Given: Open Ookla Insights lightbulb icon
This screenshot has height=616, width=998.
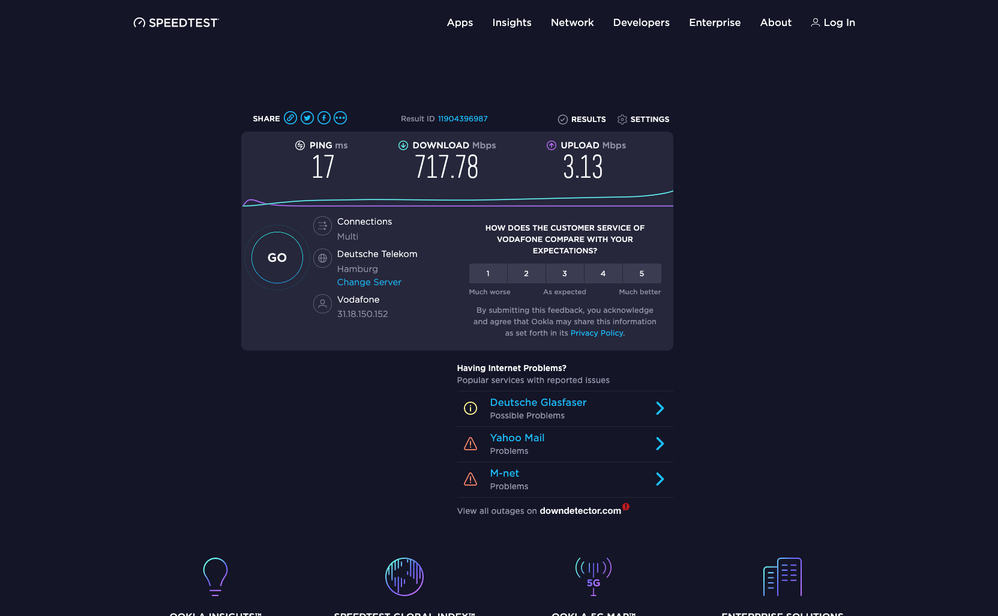Looking at the screenshot, I should [x=215, y=576].
